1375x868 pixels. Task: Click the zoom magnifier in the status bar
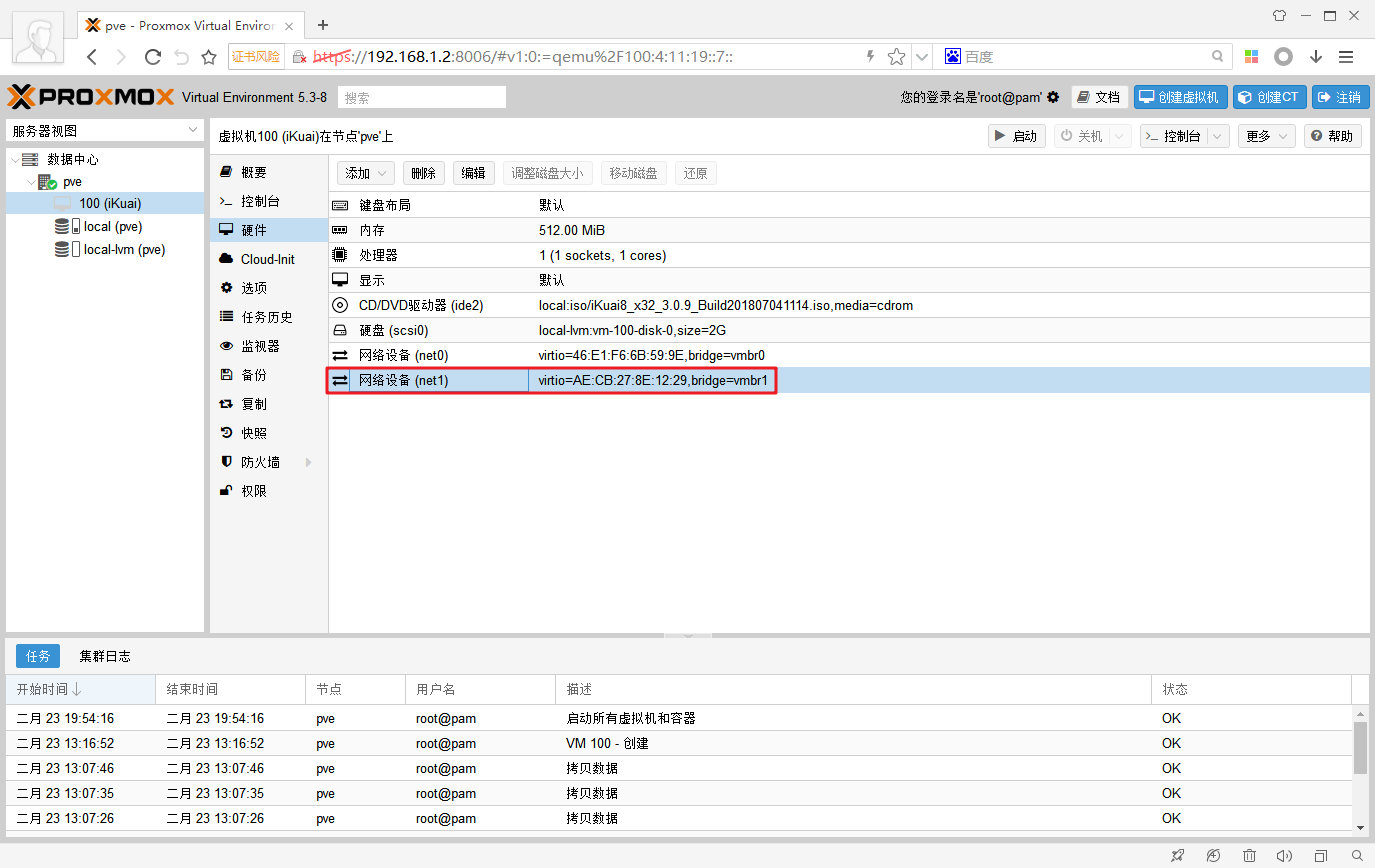click(x=1356, y=856)
